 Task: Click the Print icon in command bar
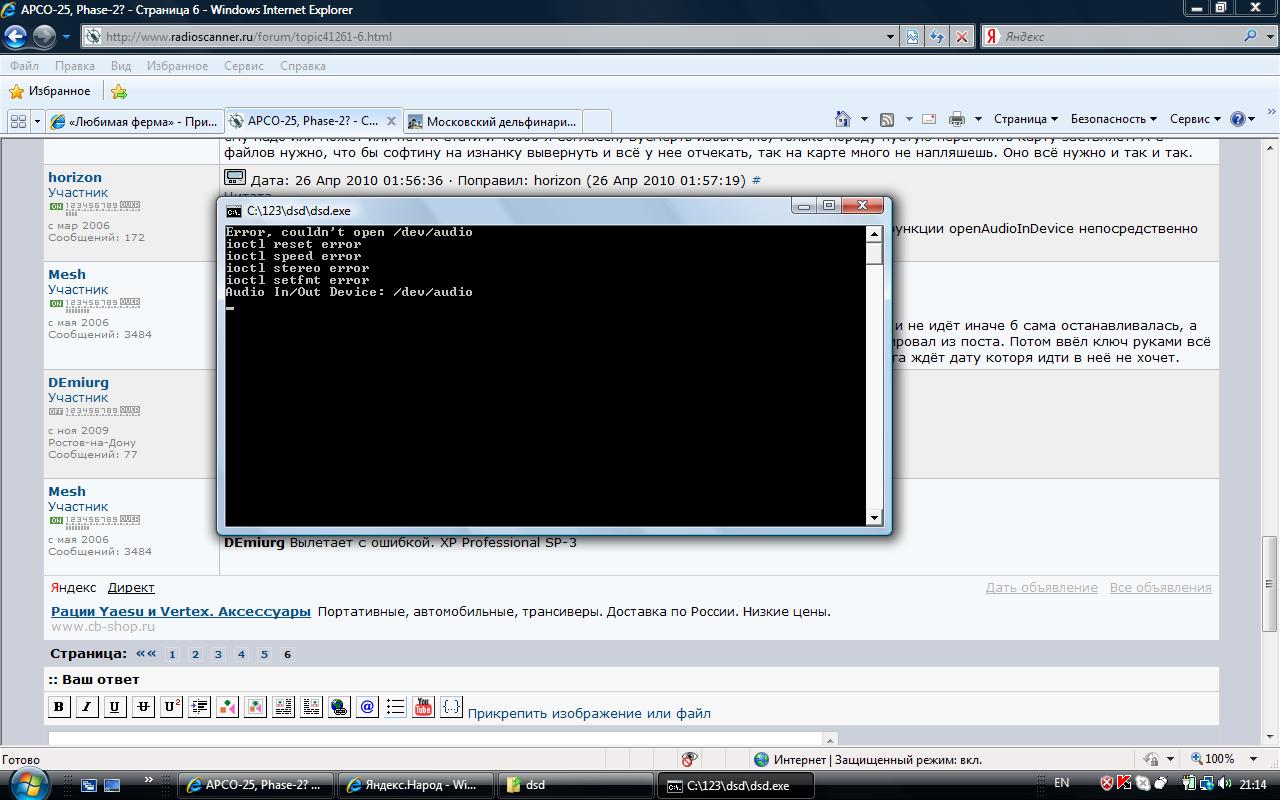(956, 119)
